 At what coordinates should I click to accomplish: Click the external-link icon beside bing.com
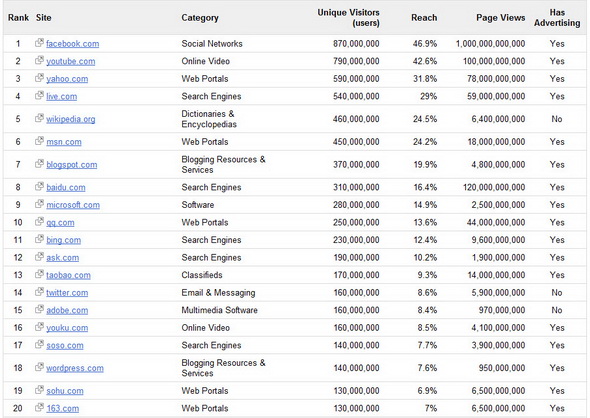tap(39, 239)
